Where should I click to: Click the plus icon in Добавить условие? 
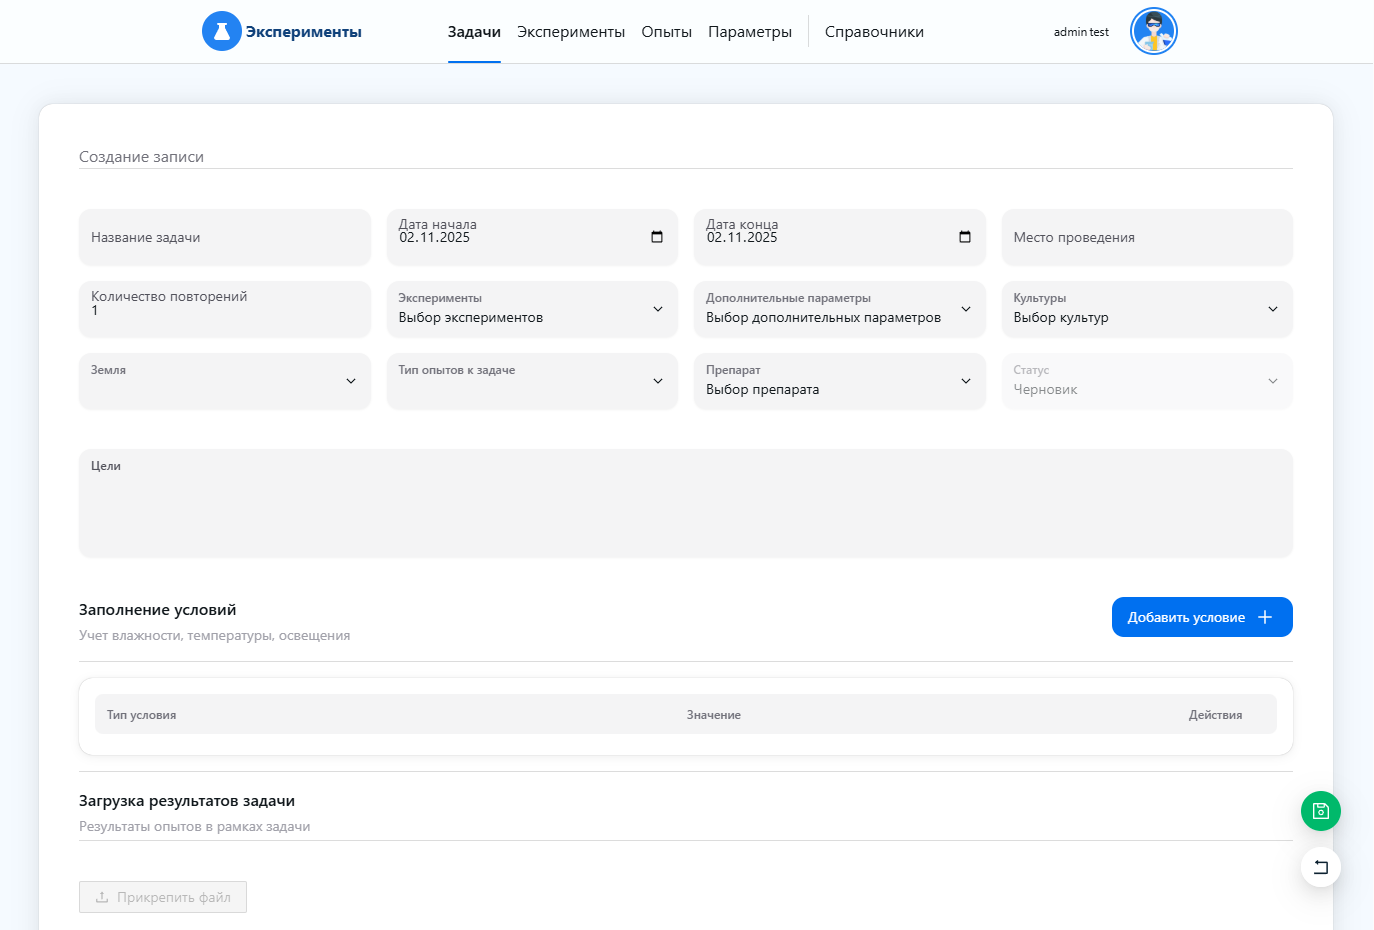pyautogui.click(x=1265, y=617)
